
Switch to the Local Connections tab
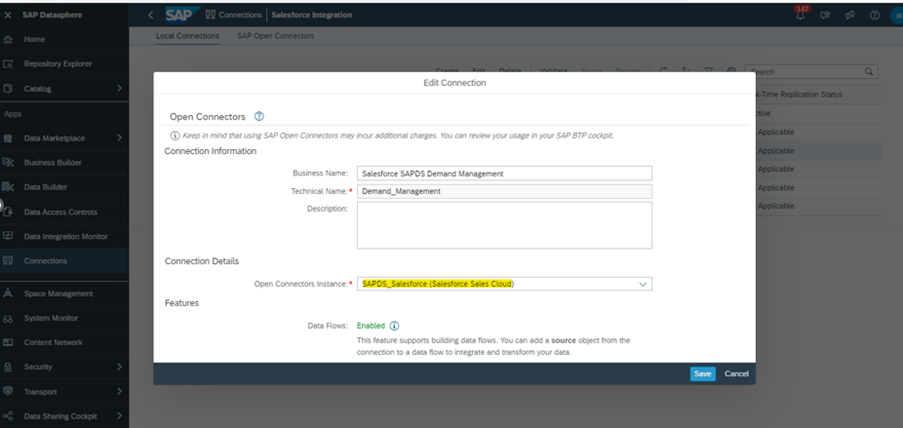pyautogui.click(x=187, y=36)
